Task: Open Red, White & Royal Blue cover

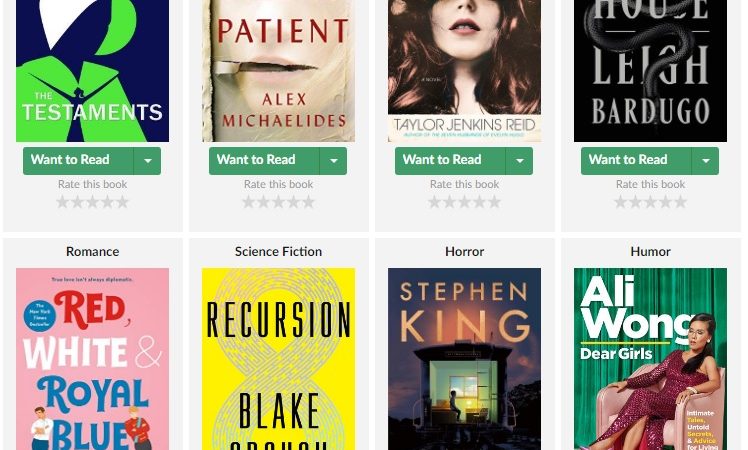Action: point(93,359)
